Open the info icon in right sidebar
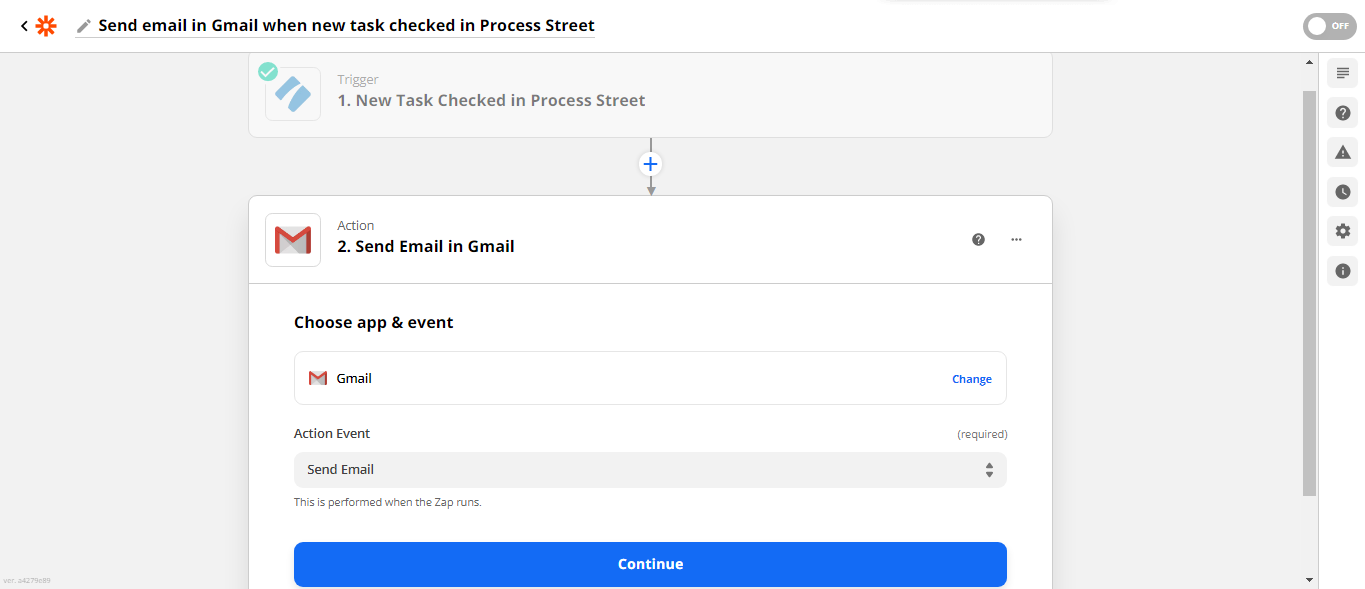 click(x=1342, y=271)
